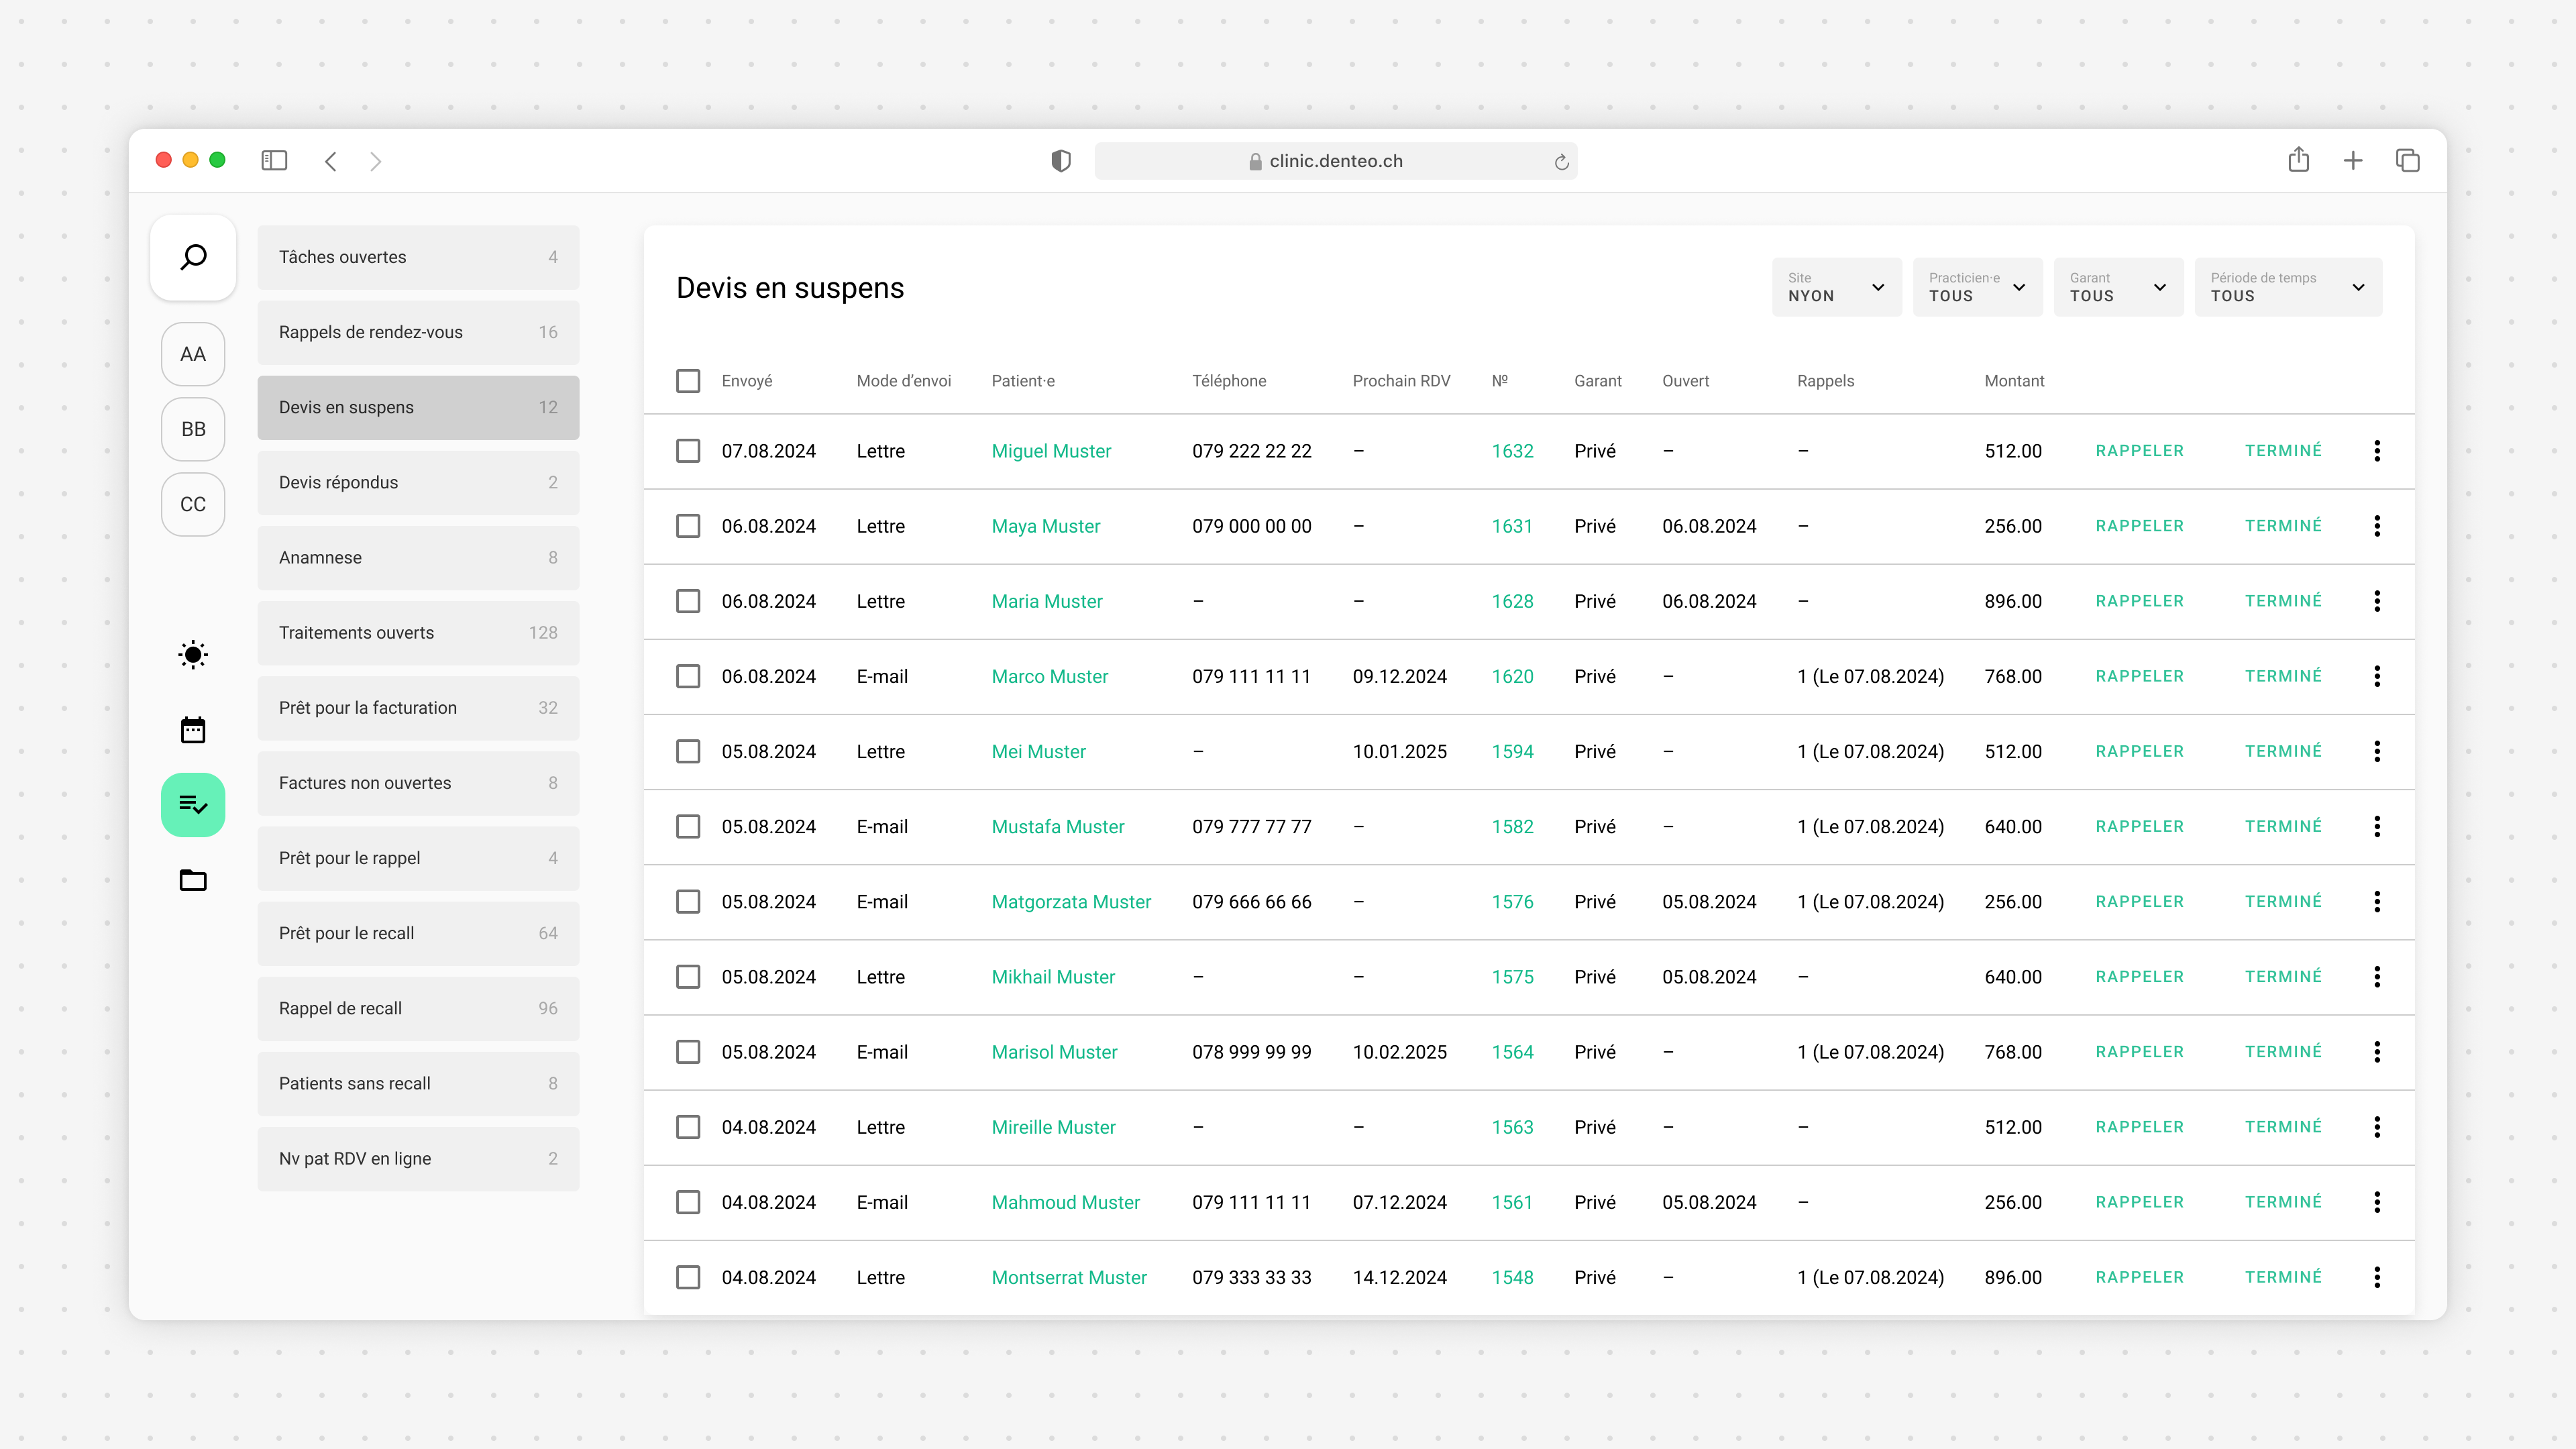
Task: Open the Devis répondus list
Action: pos(418,482)
